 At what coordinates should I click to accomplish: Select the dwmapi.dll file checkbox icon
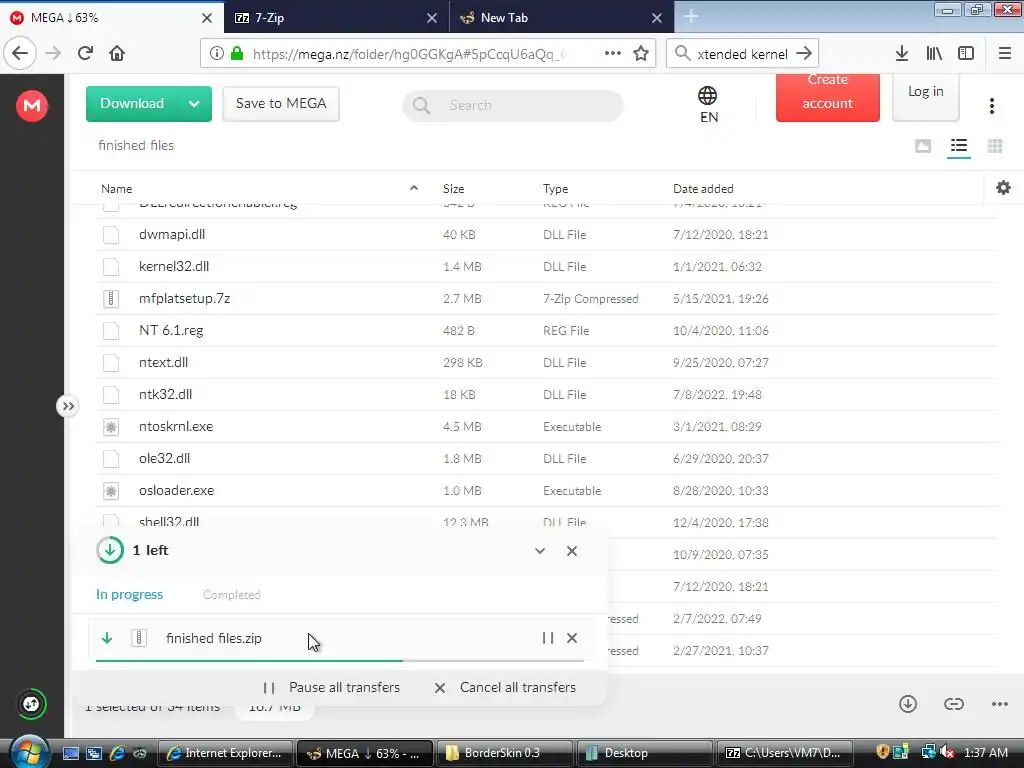111,234
